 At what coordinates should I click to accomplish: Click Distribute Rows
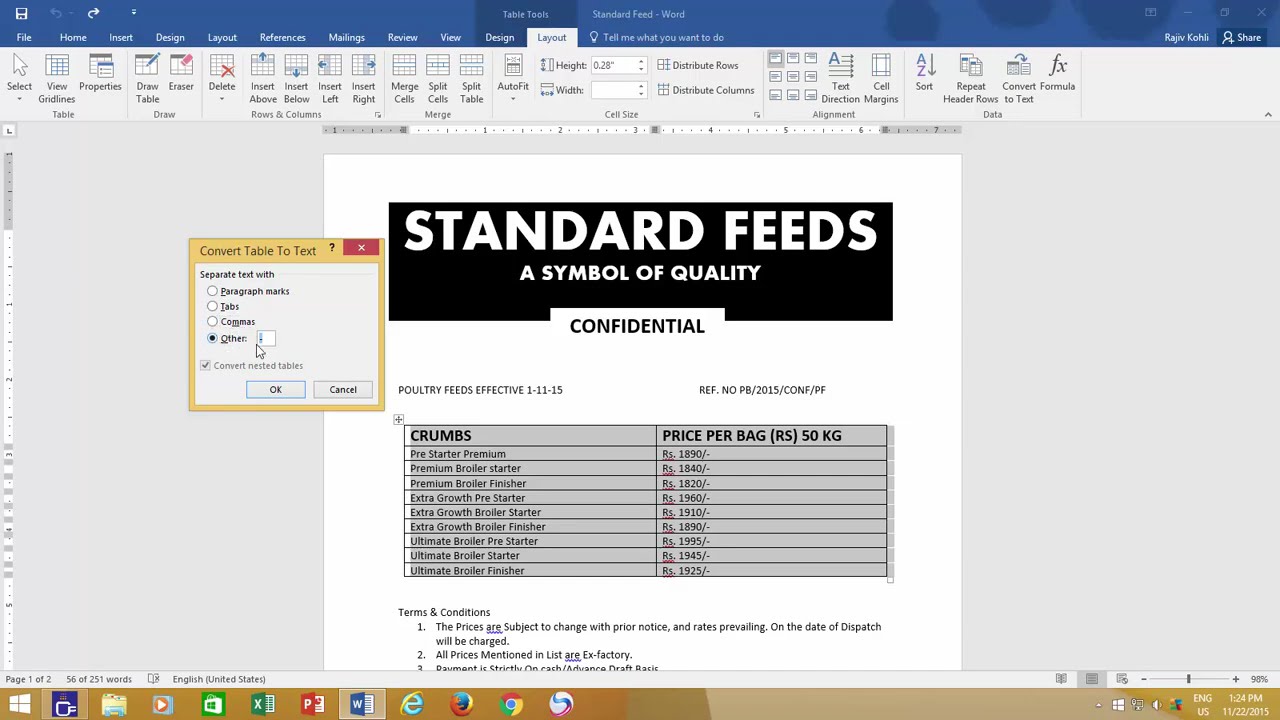pyautogui.click(x=697, y=65)
